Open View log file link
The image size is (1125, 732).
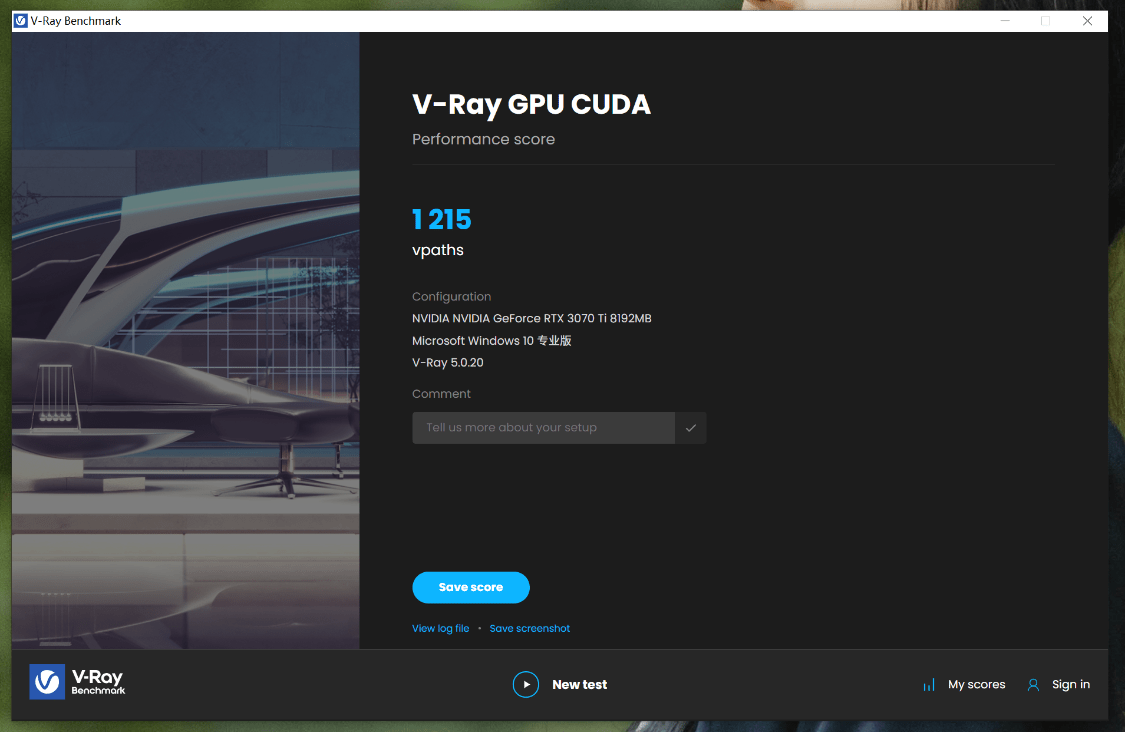pos(441,629)
